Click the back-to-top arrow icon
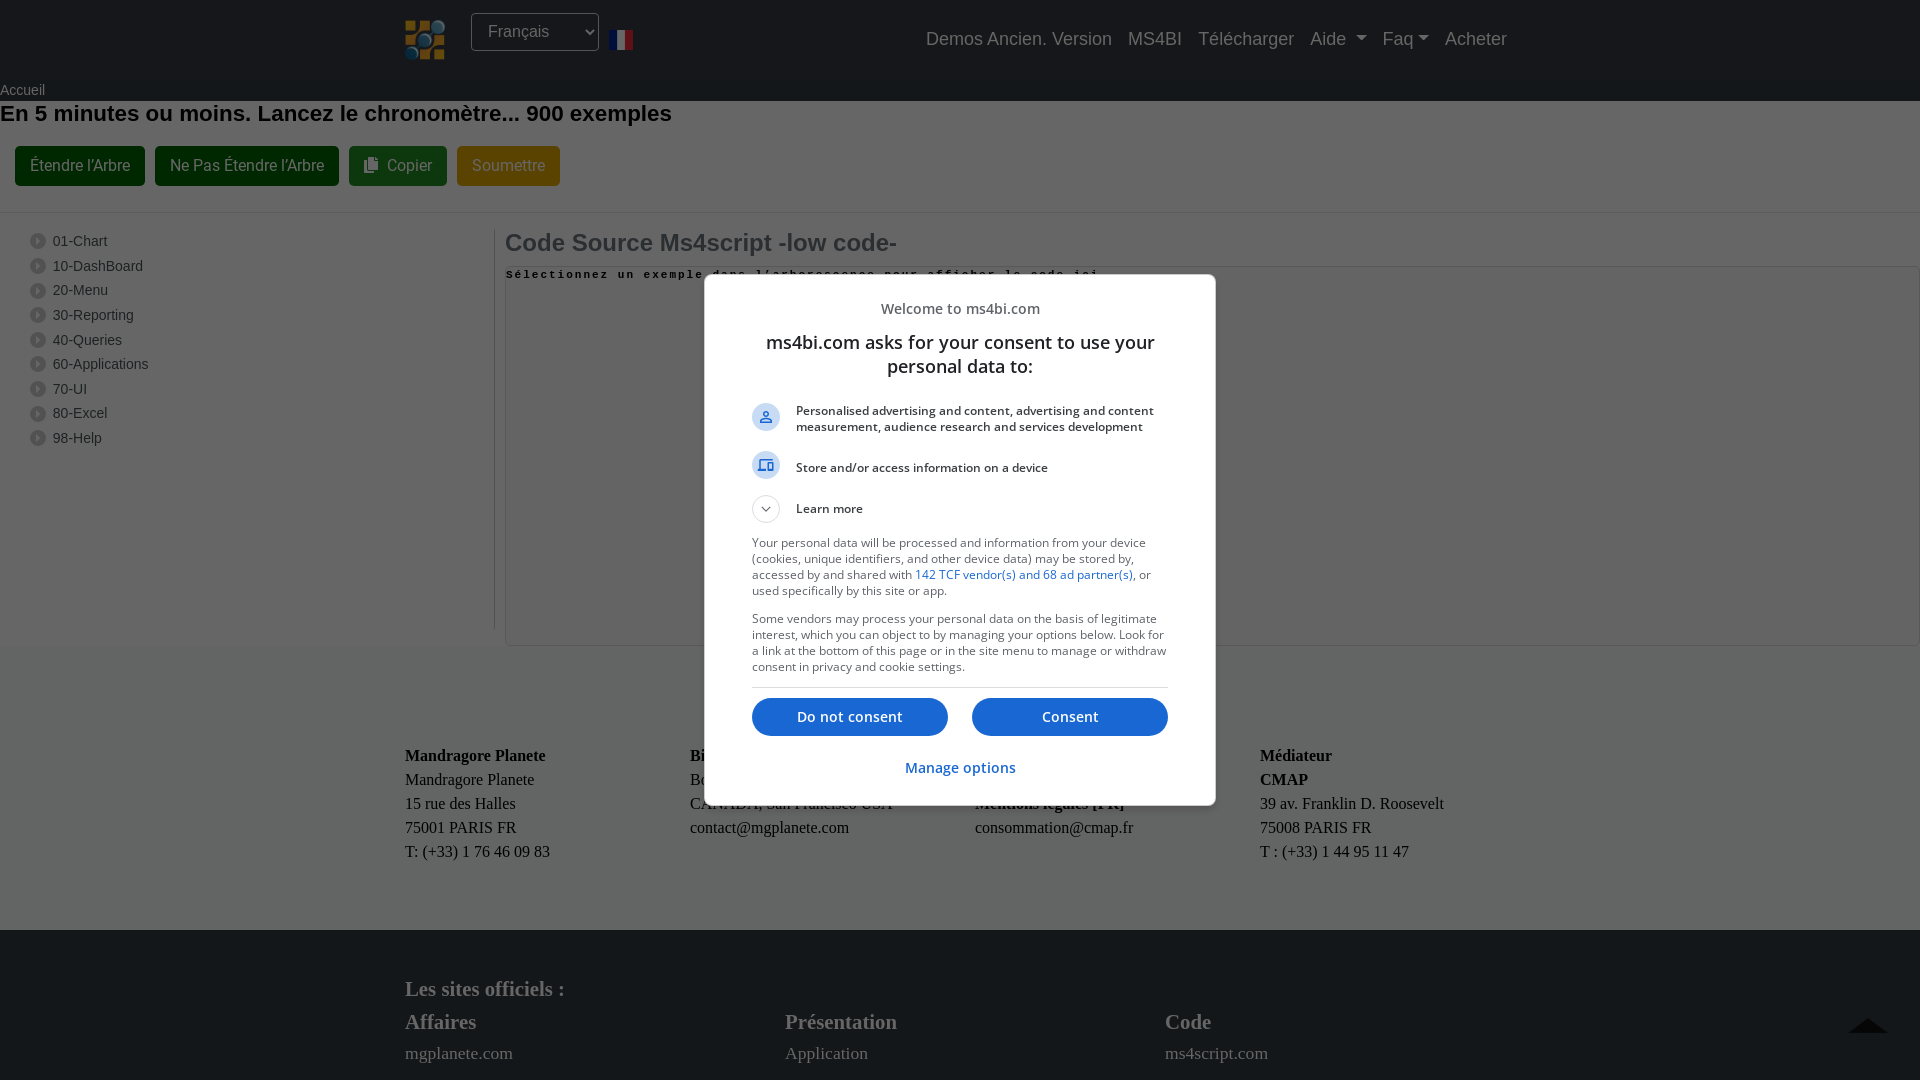 tap(1868, 1027)
